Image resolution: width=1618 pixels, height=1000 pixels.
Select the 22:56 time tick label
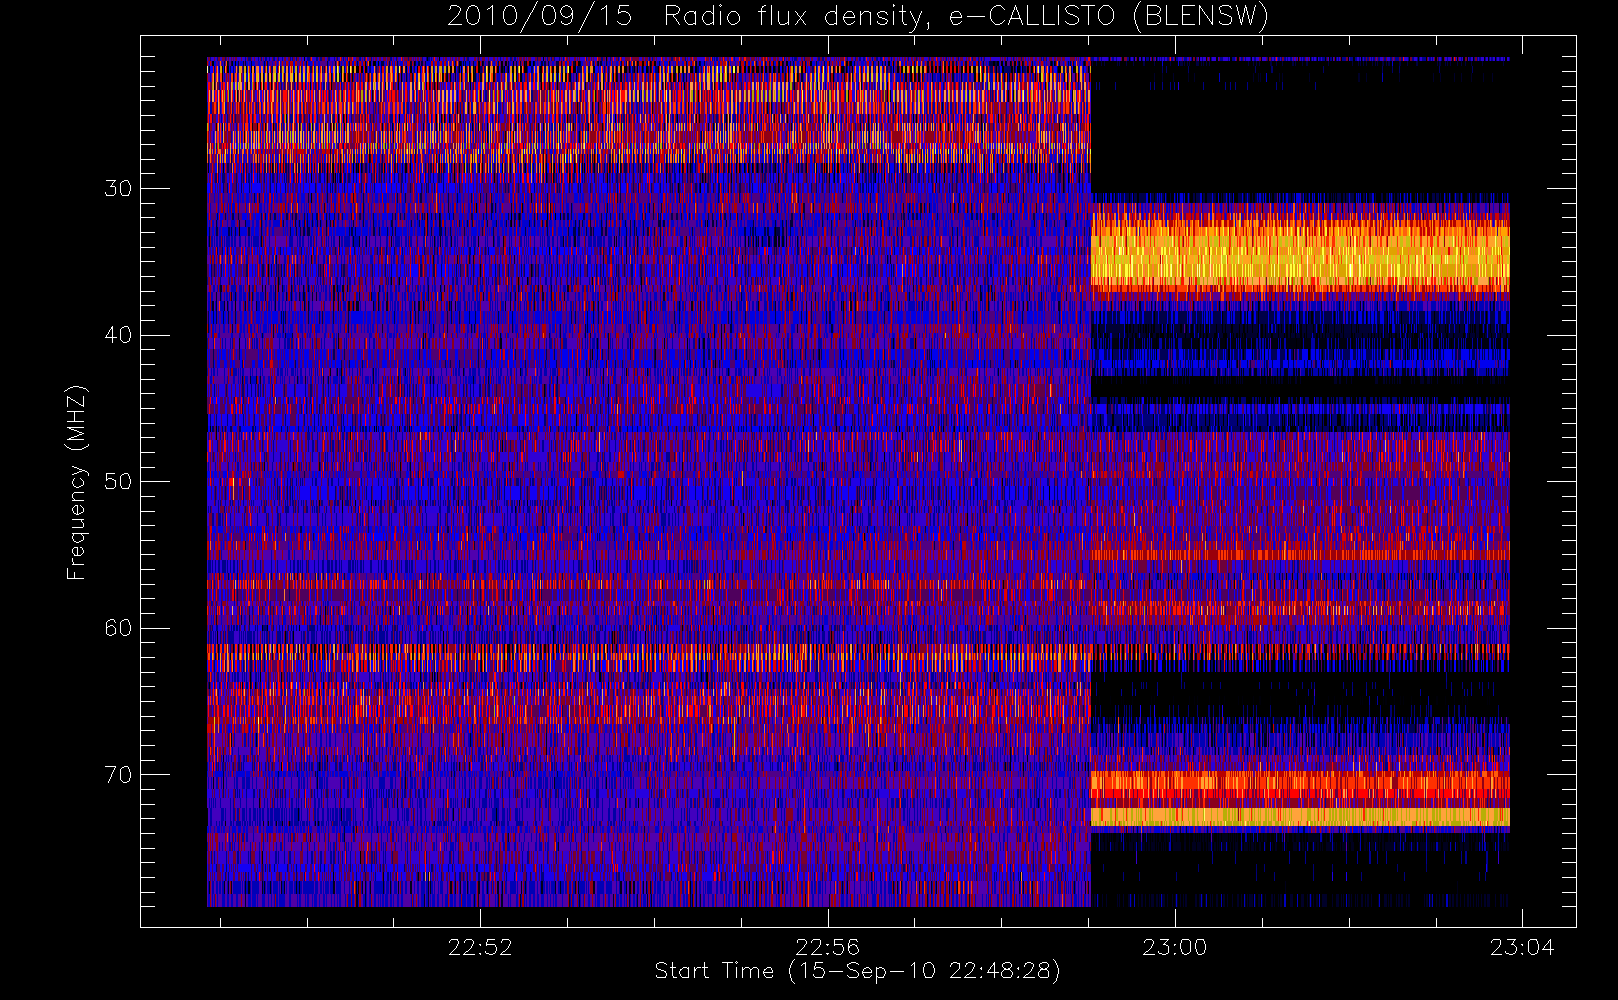[827, 947]
